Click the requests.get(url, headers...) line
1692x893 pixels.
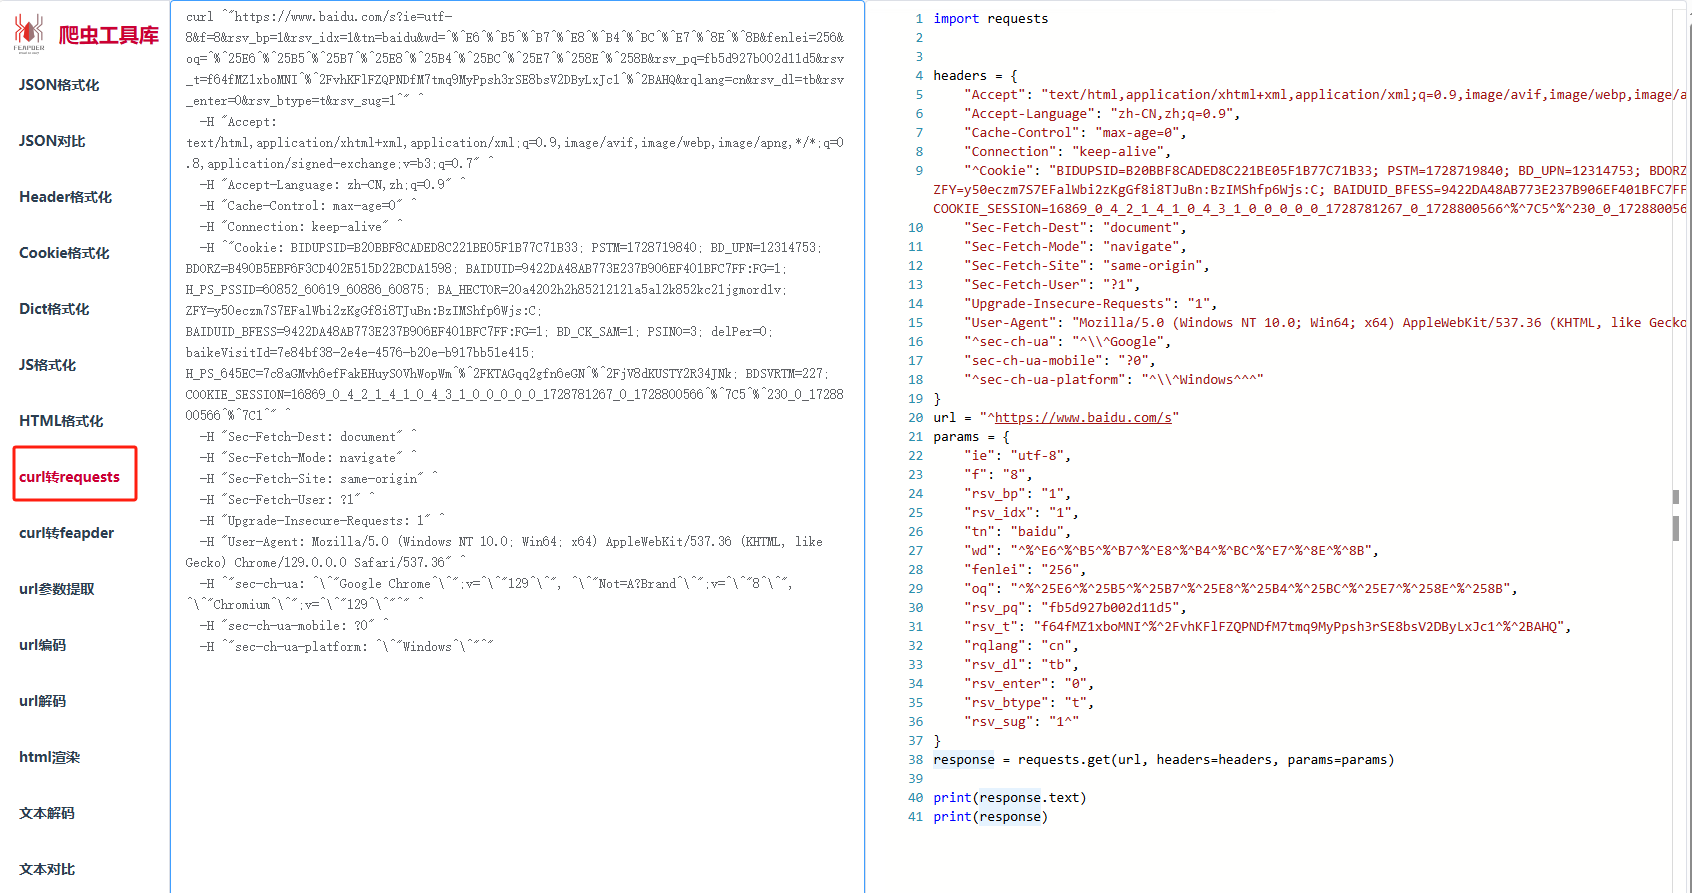tap(1164, 760)
